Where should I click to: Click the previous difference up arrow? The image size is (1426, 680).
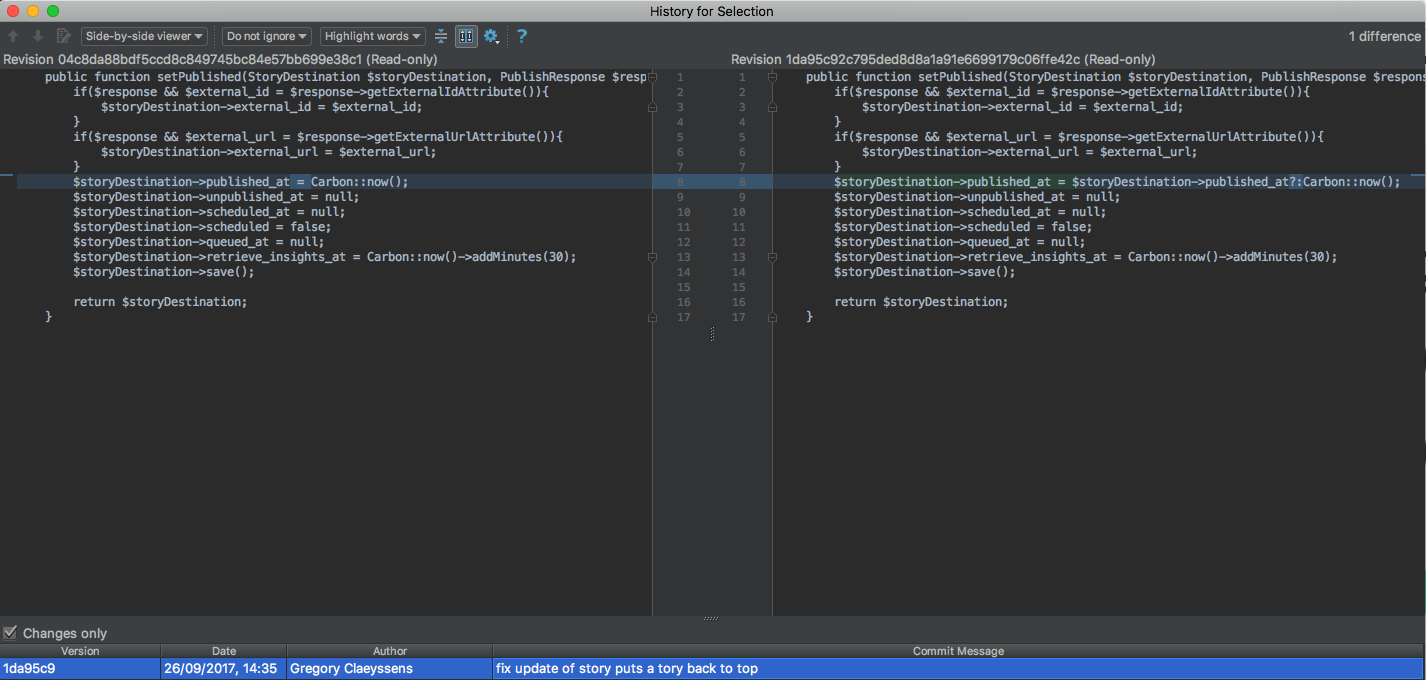[13, 36]
